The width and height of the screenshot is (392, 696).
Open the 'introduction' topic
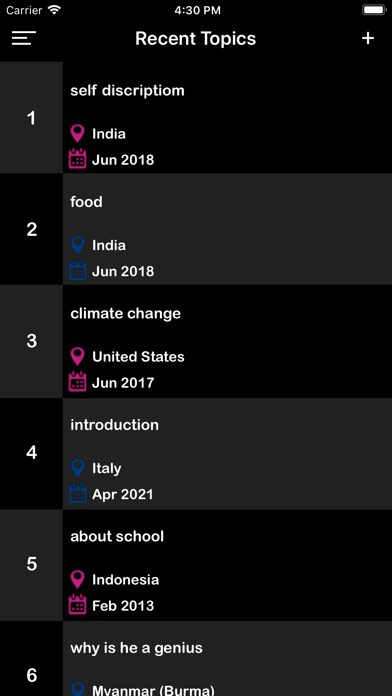227,454
